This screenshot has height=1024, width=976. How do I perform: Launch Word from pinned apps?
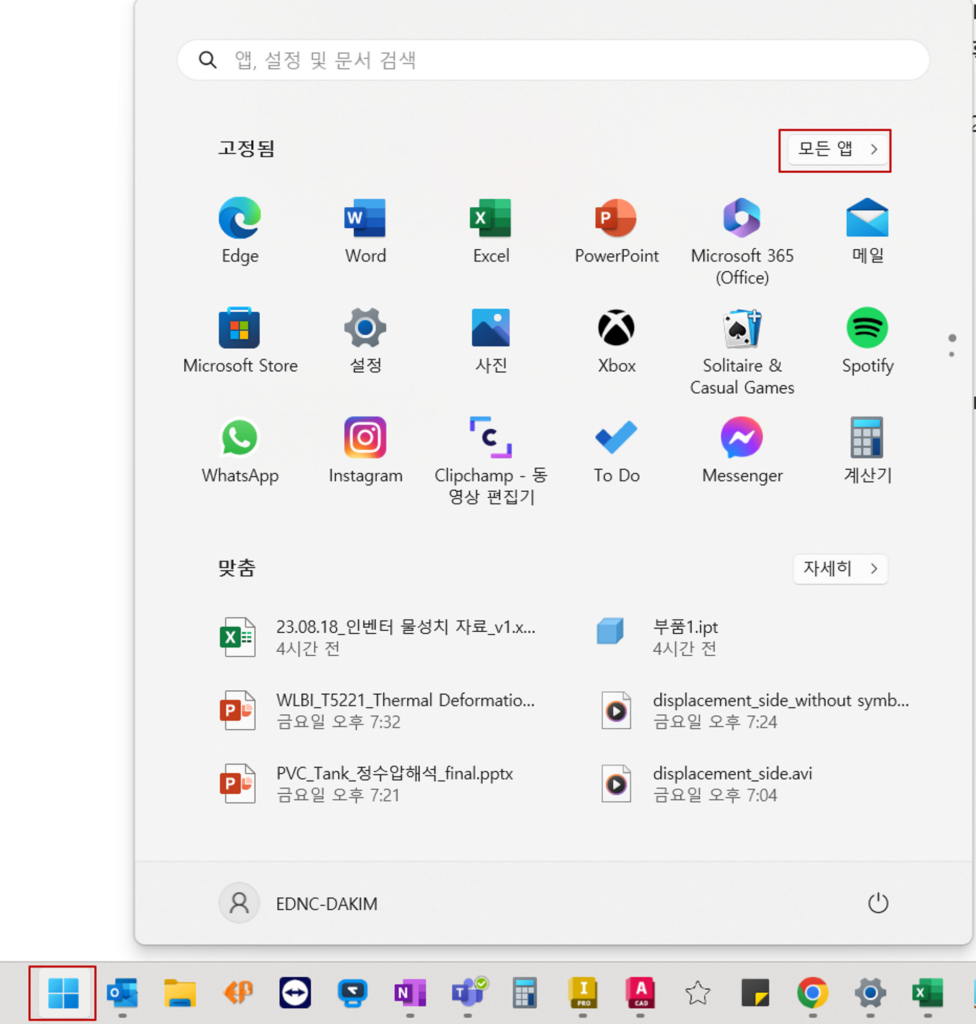click(x=365, y=231)
